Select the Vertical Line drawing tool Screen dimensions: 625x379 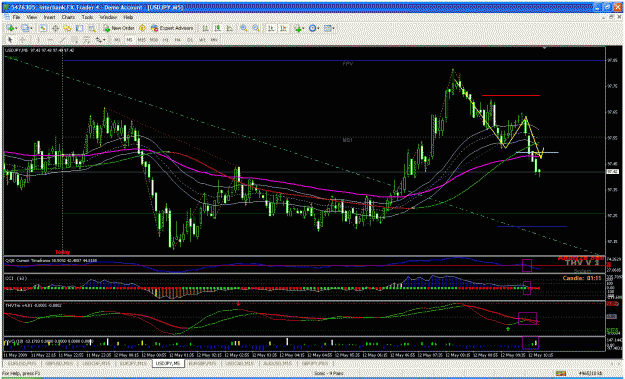click(x=37, y=40)
